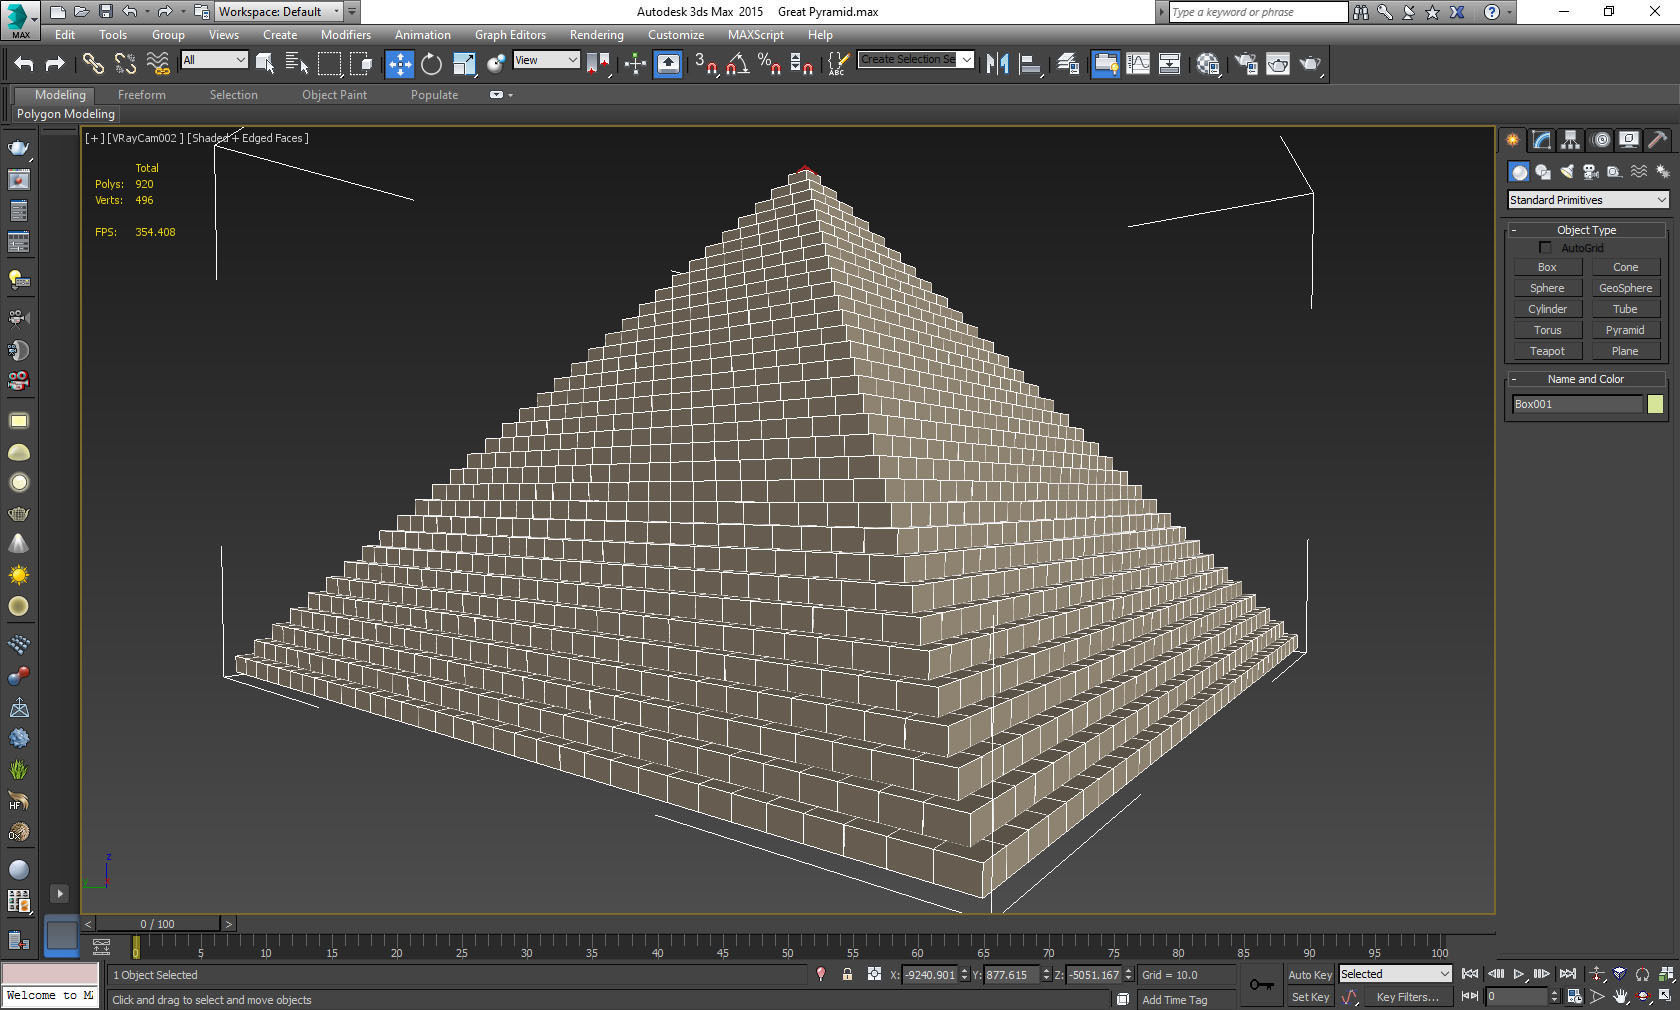The height and width of the screenshot is (1010, 1680).
Task: Select the Bind to Space Warp tool
Action: tap(158, 64)
